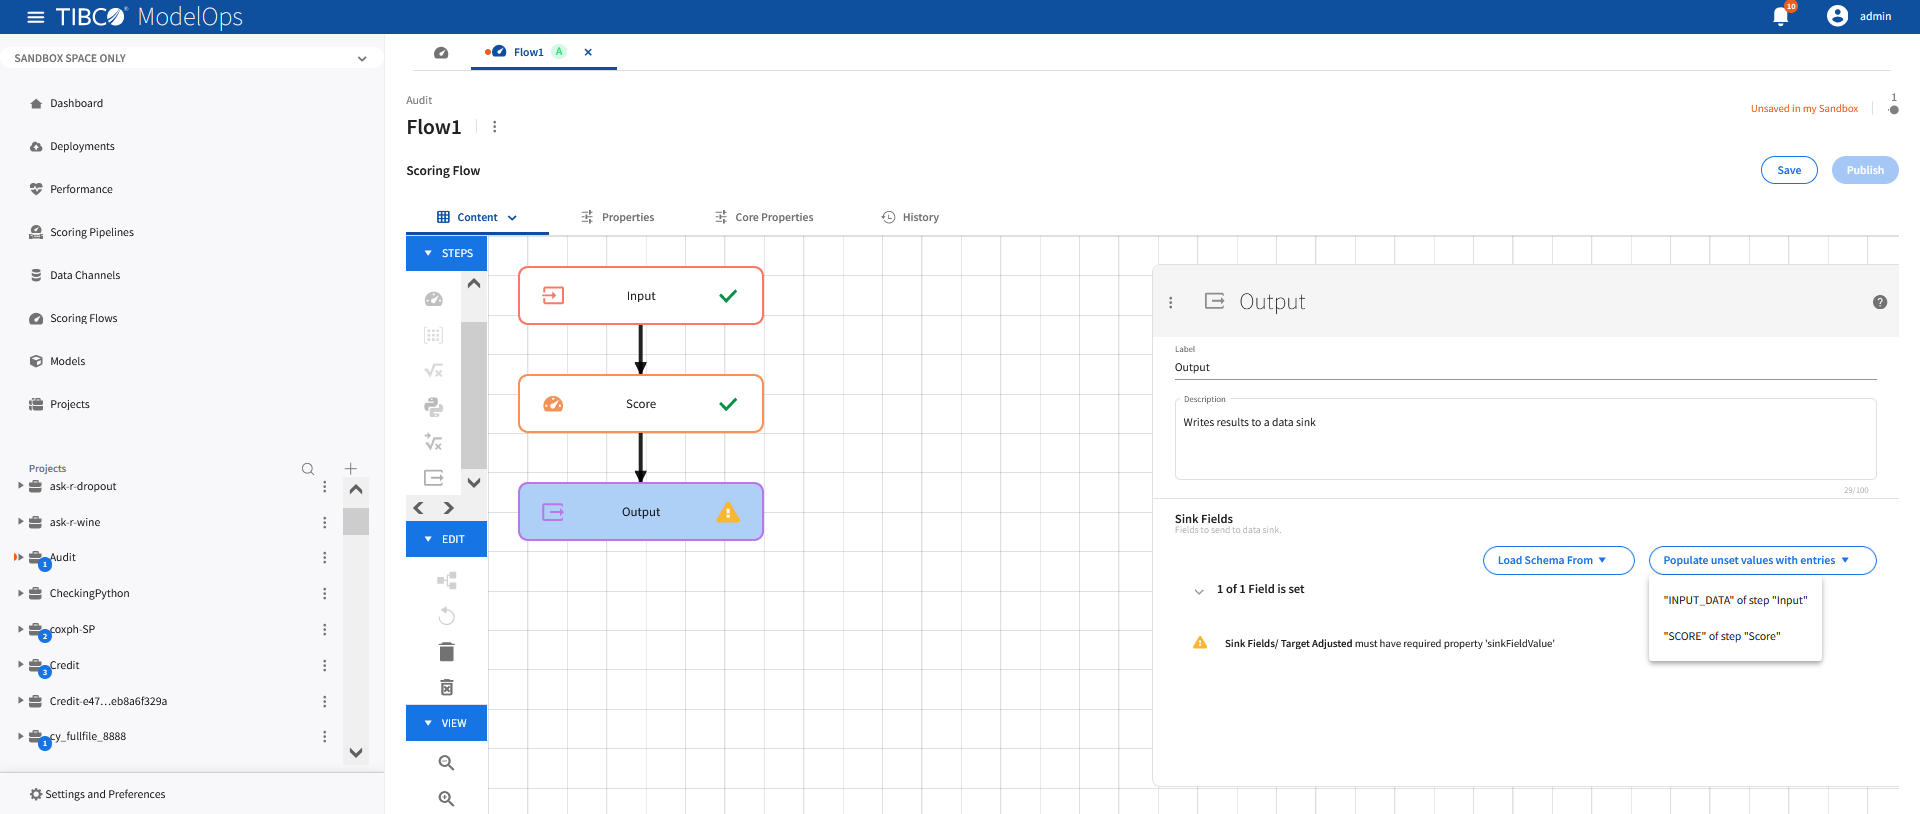Choose "INPUT_DATA" of step "Input" entry
Viewport: 1920px width, 814px height.
click(x=1735, y=600)
